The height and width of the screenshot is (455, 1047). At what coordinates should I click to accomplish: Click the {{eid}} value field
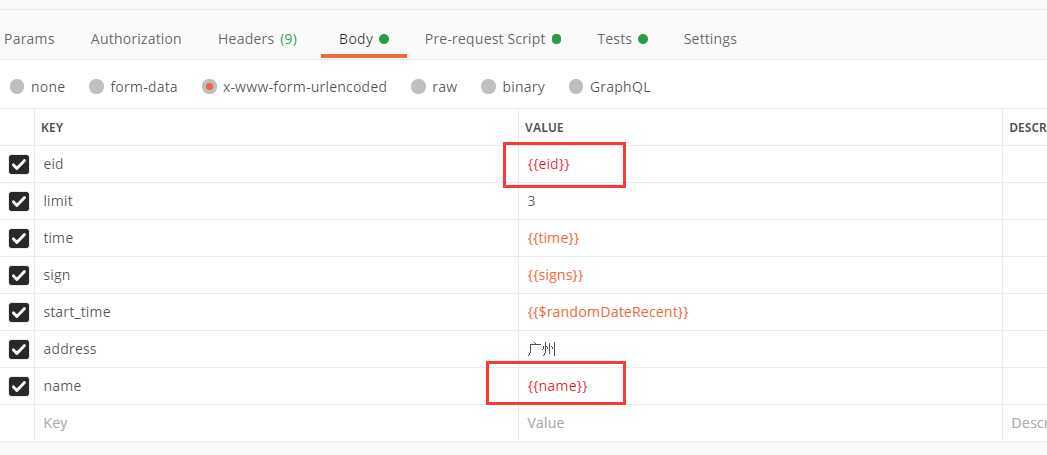760,164
